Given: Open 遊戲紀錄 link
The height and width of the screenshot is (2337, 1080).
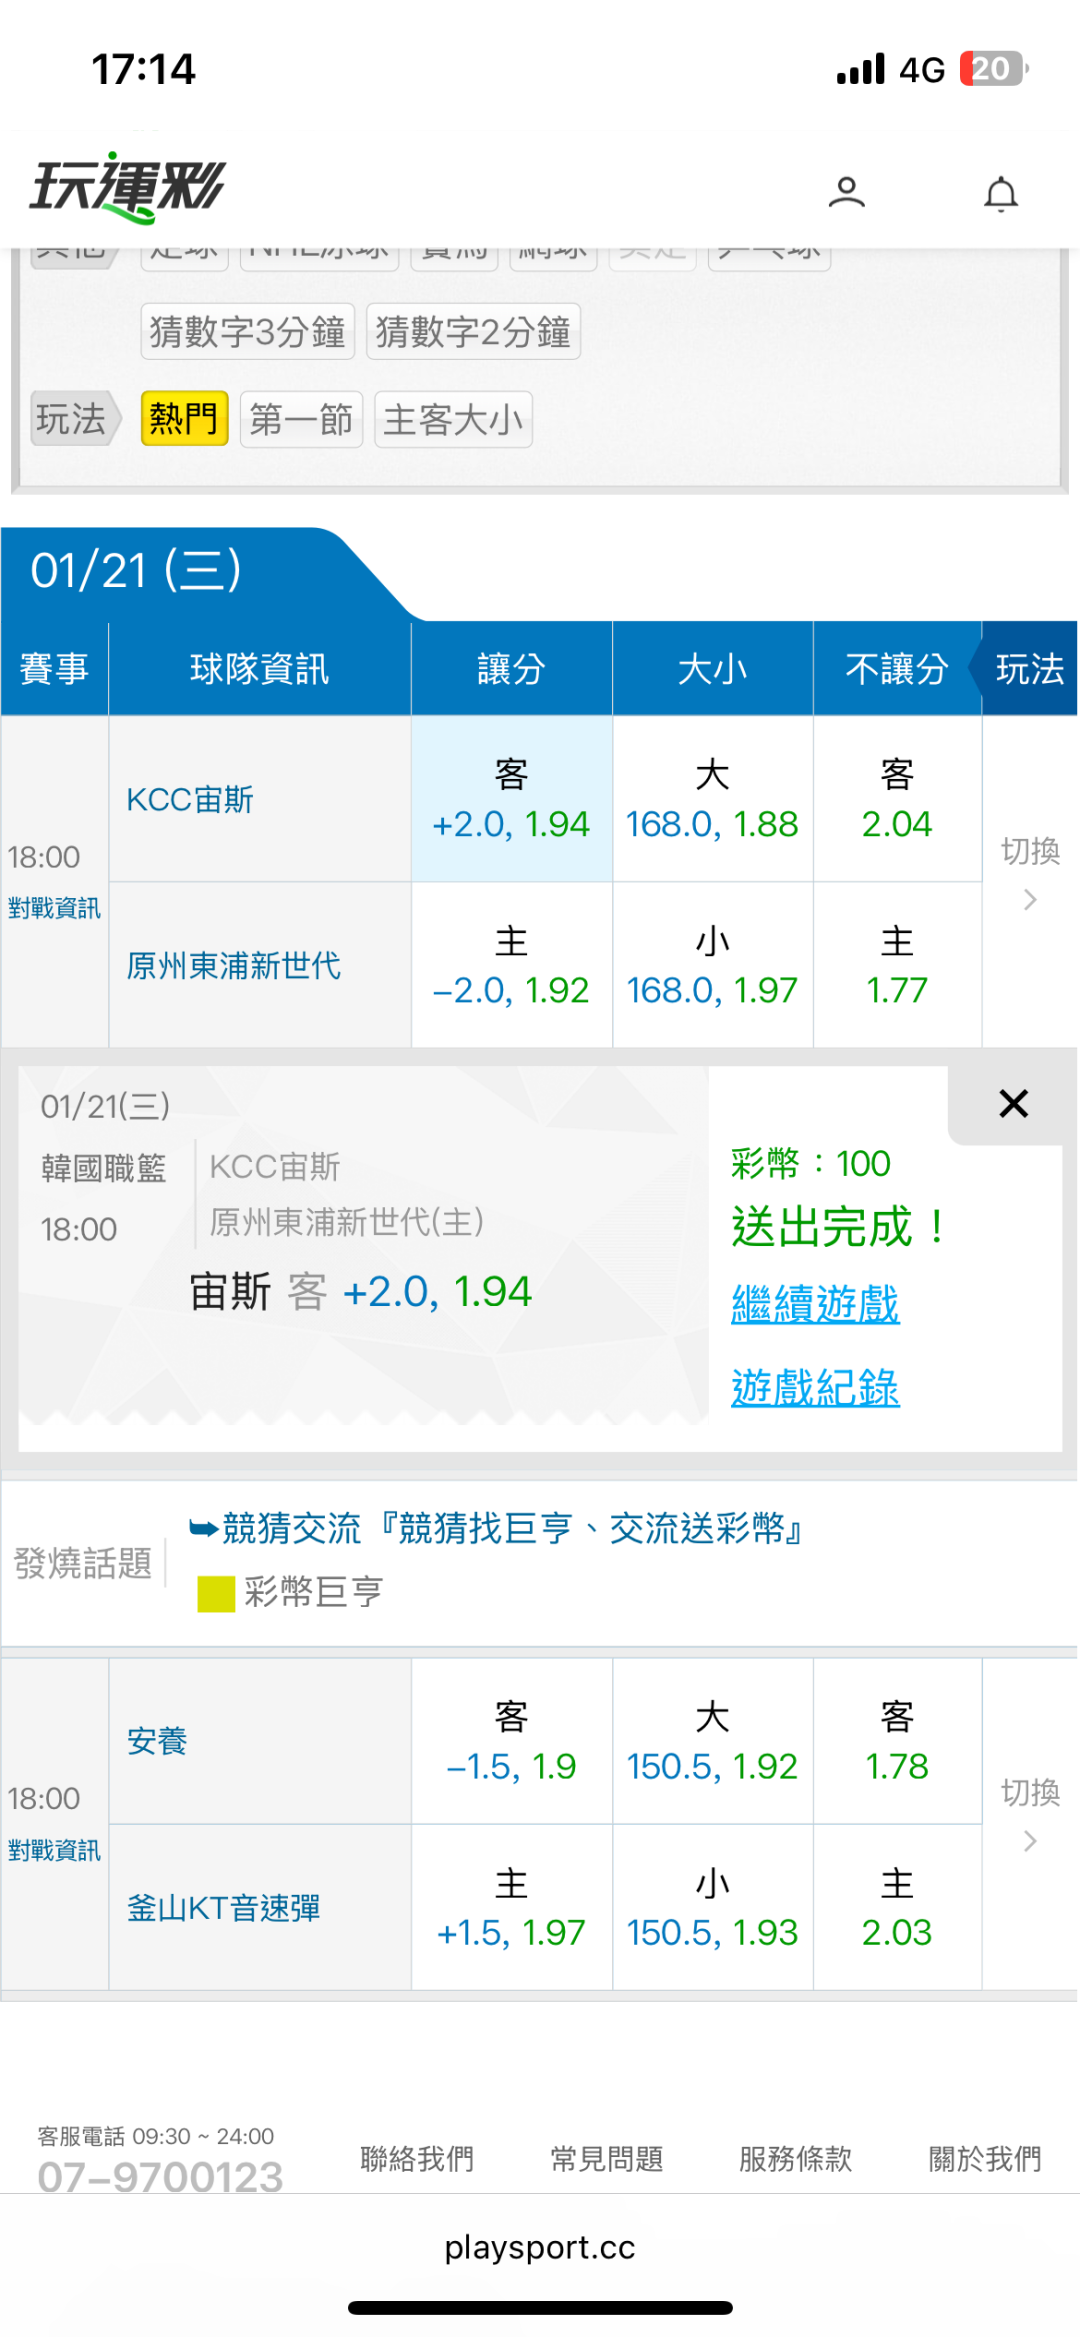Looking at the screenshot, I should click(x=815, y=1388).
